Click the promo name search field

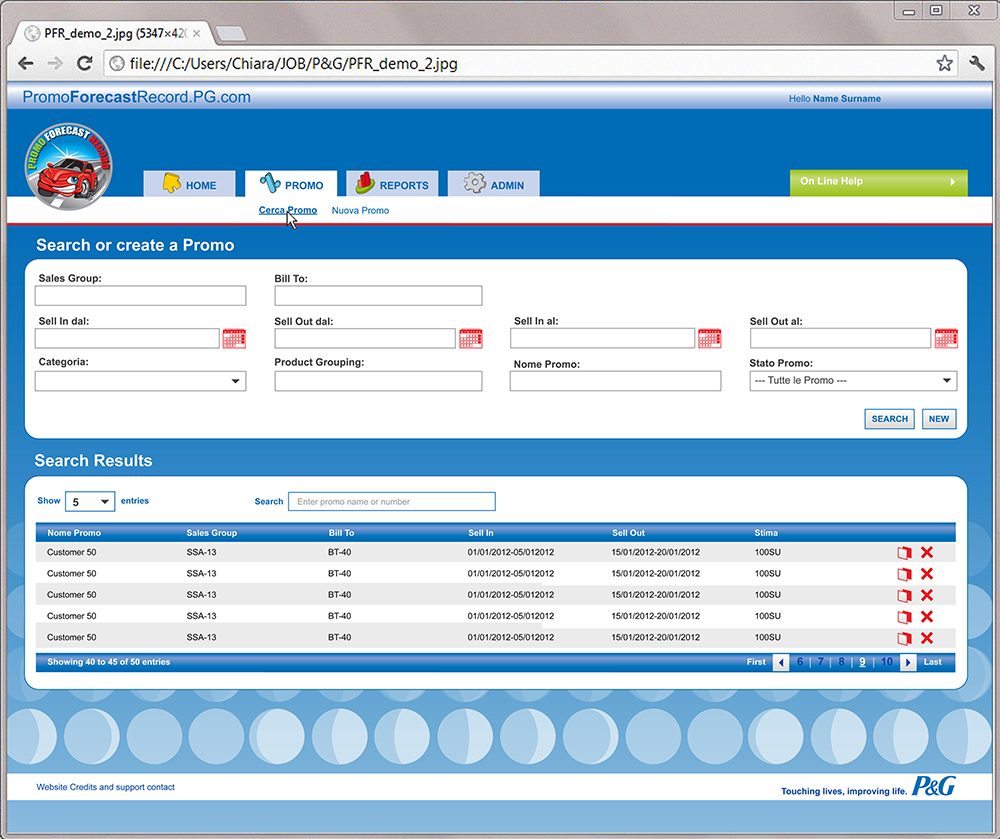point(391,502)
